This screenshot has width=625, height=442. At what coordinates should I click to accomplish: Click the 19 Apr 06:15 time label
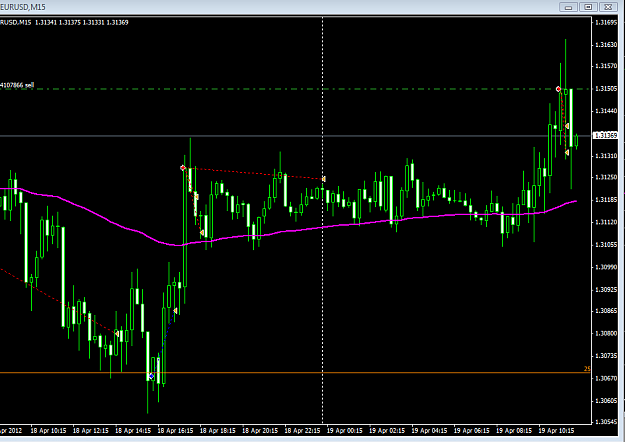[x=472, y=430]
